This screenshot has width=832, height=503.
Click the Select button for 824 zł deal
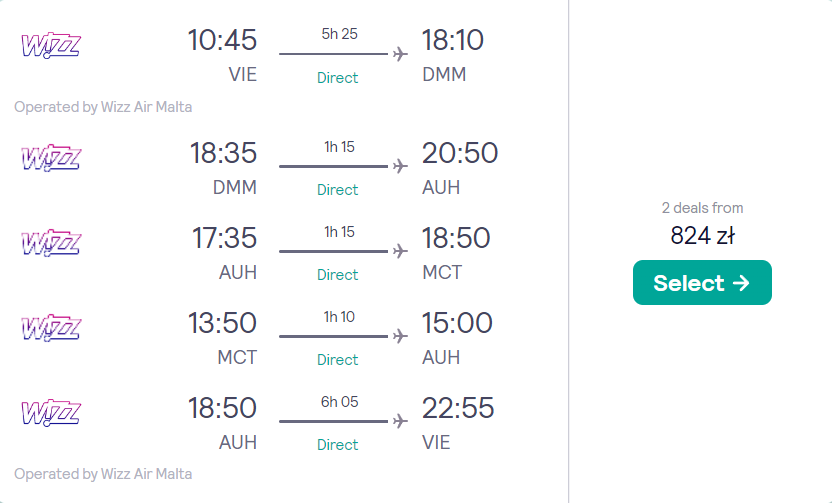click(x=702, y=283)
